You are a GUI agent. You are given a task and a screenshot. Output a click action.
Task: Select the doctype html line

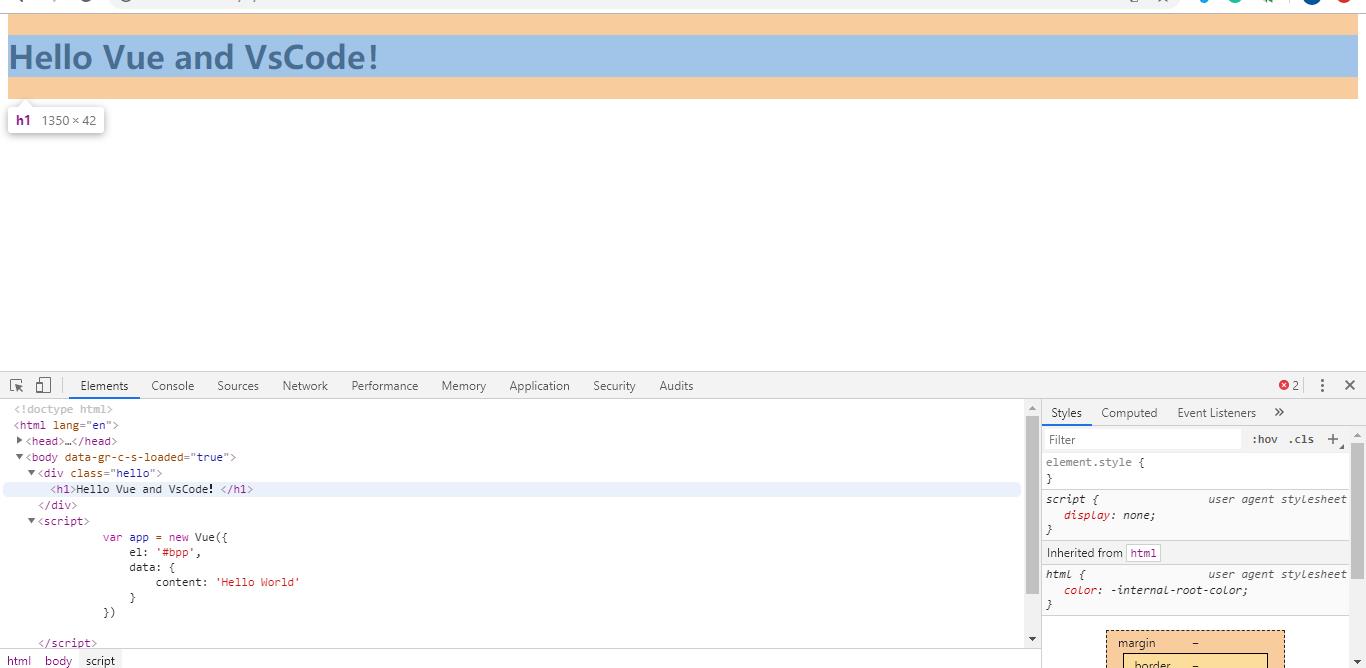[63, 409]
